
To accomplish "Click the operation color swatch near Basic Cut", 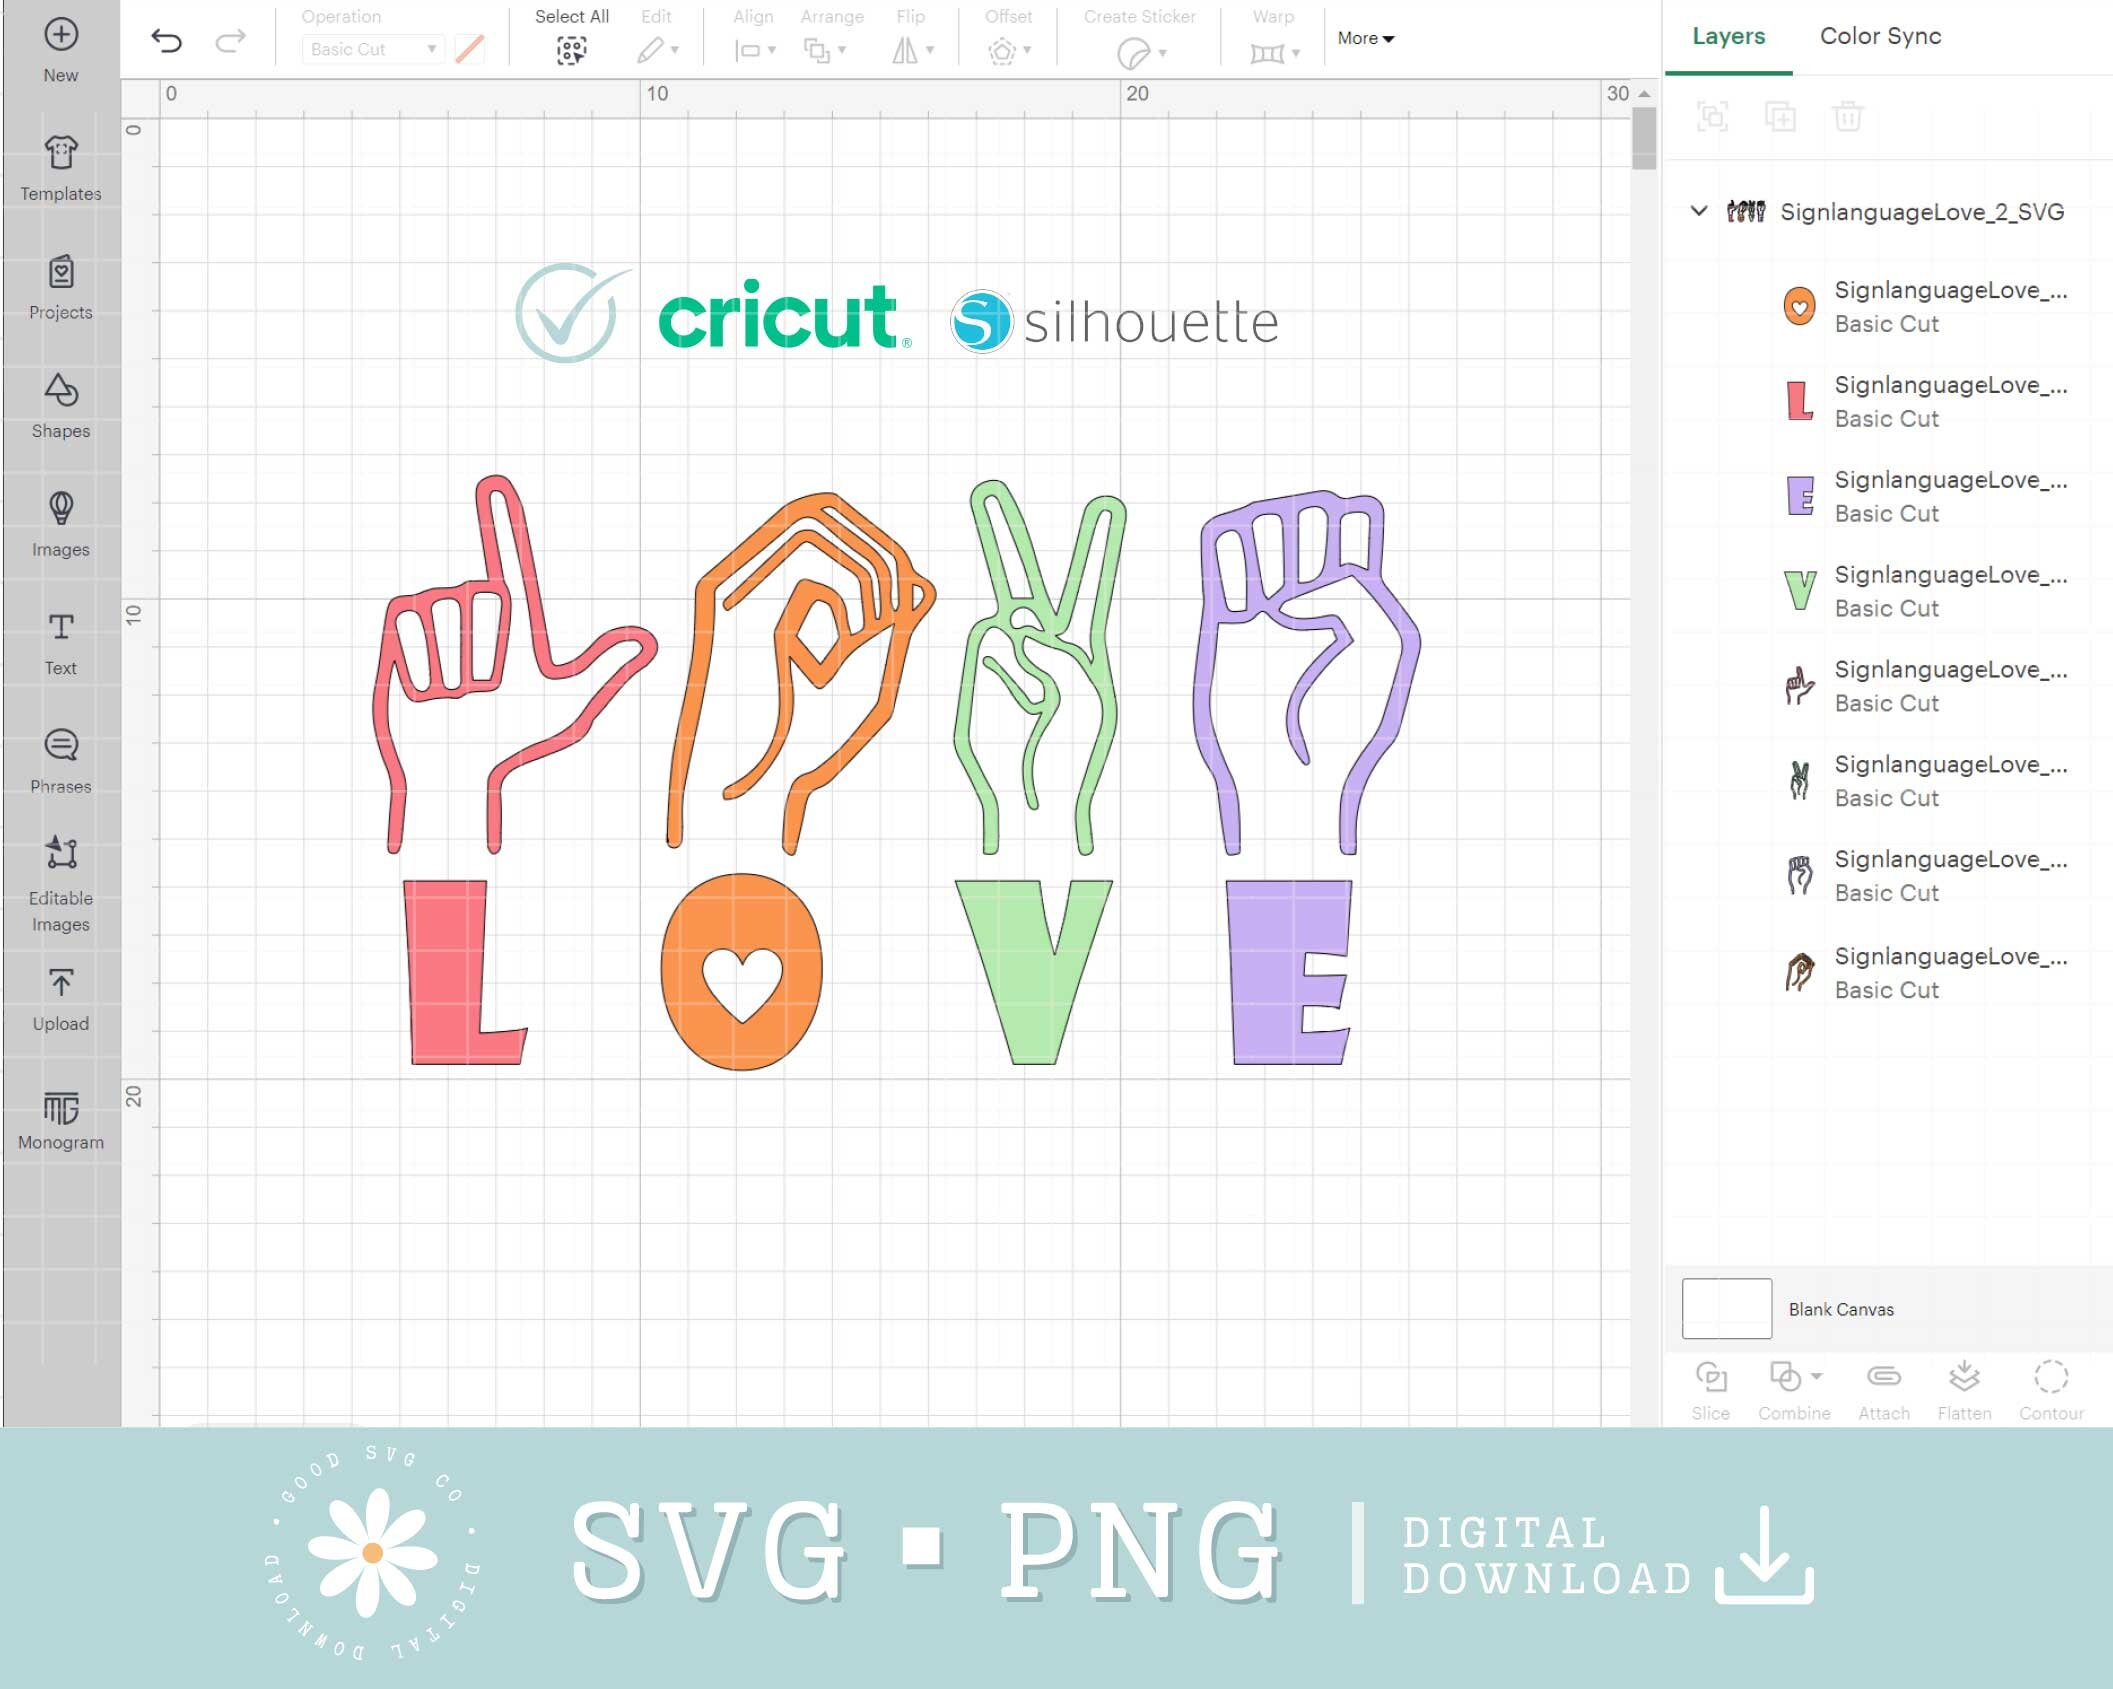I will [x=469, y=47].
